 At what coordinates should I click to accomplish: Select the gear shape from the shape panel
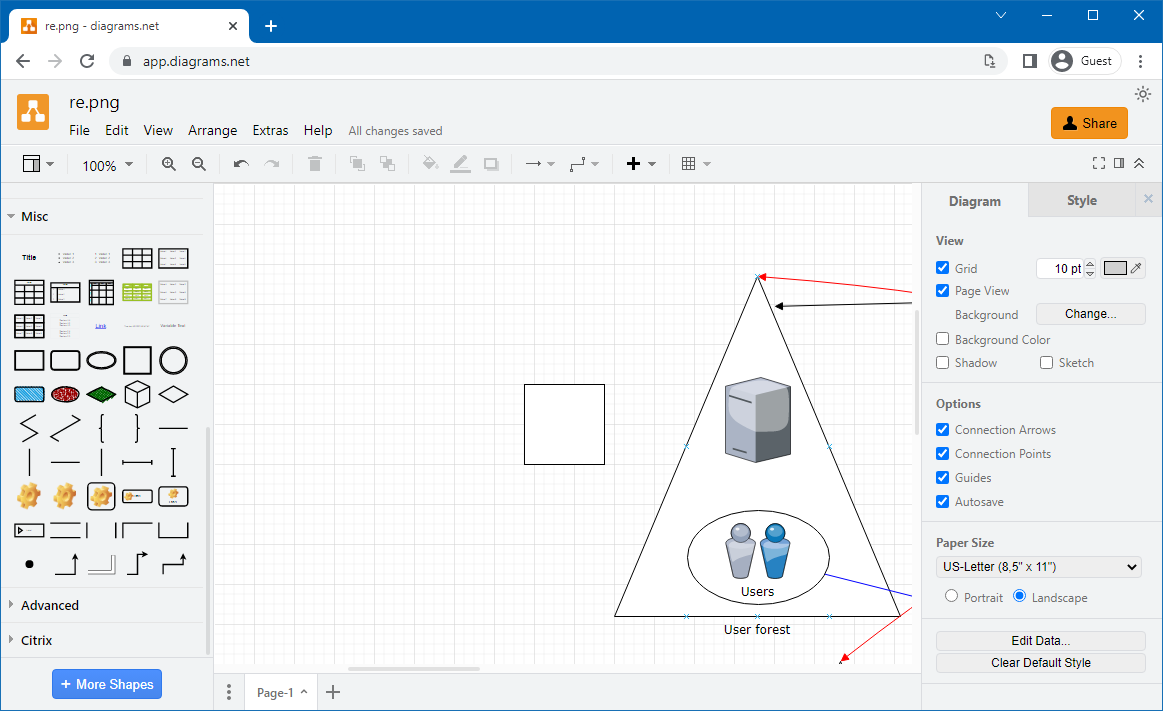coord(28,496)
